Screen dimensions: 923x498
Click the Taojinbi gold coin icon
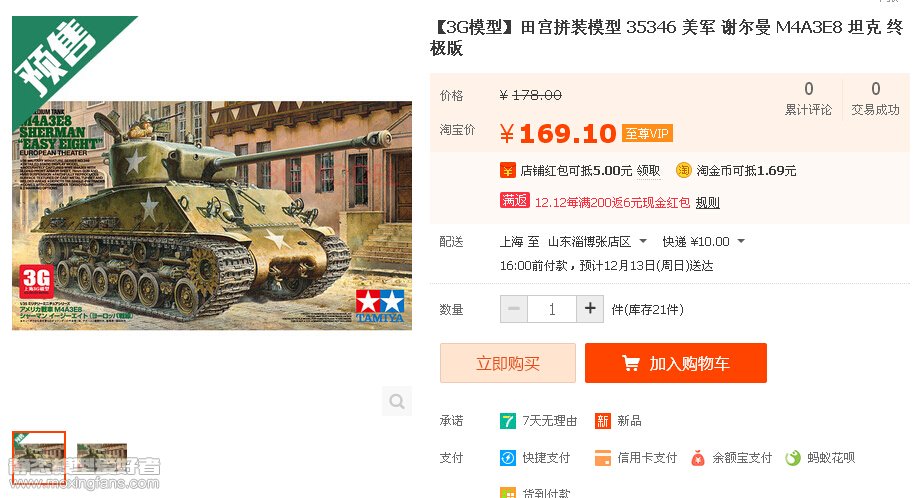(x=683, y=170)
